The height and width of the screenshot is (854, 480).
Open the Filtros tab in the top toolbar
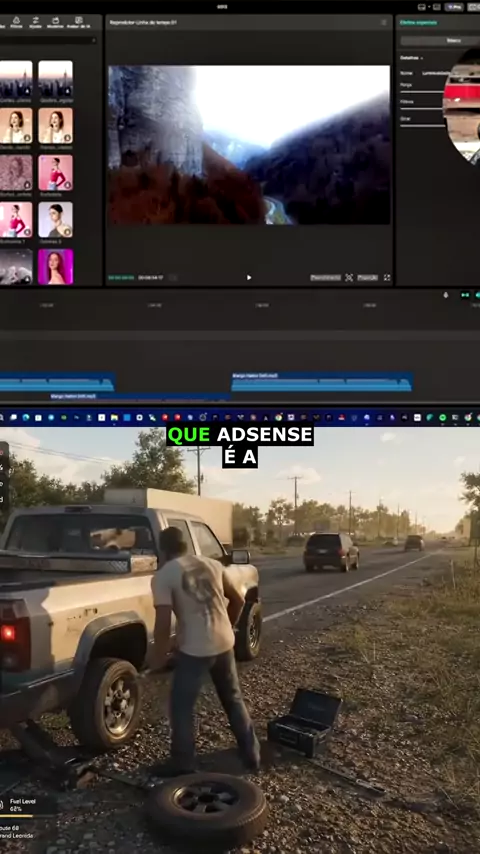click(16, 22)
